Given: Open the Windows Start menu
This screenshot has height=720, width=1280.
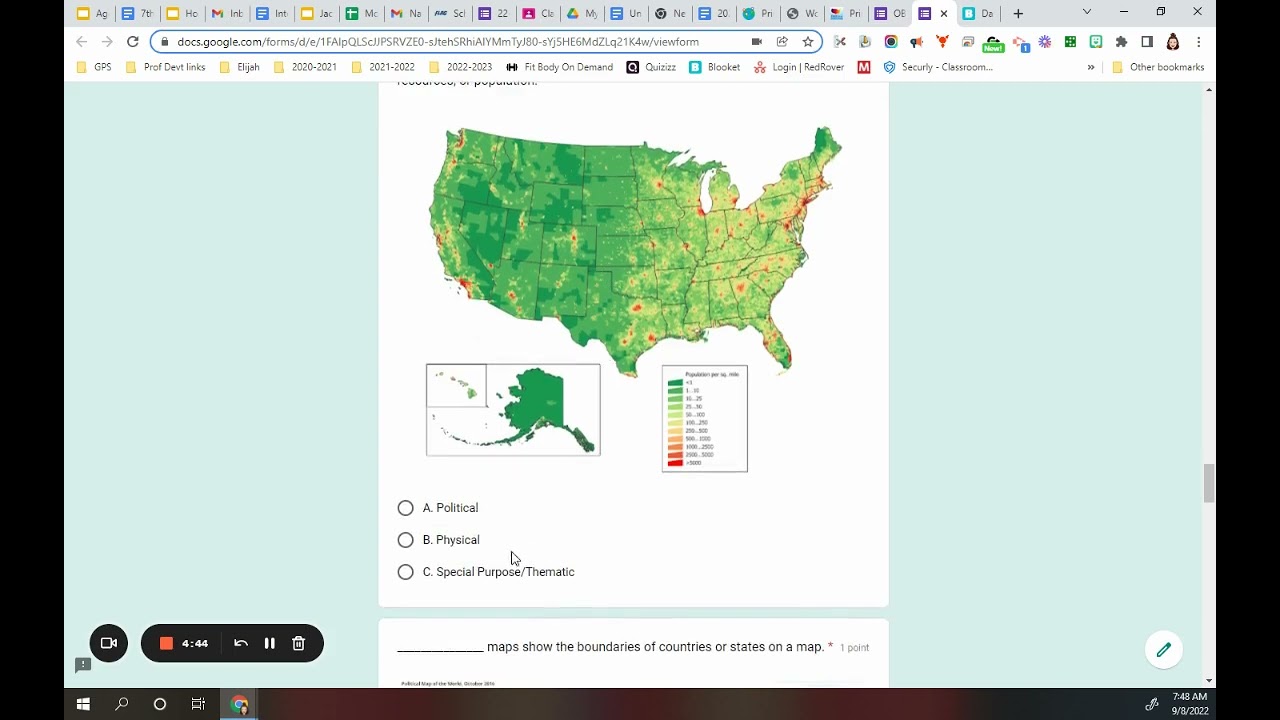Looking at the screenshot, I should (83, 704).
